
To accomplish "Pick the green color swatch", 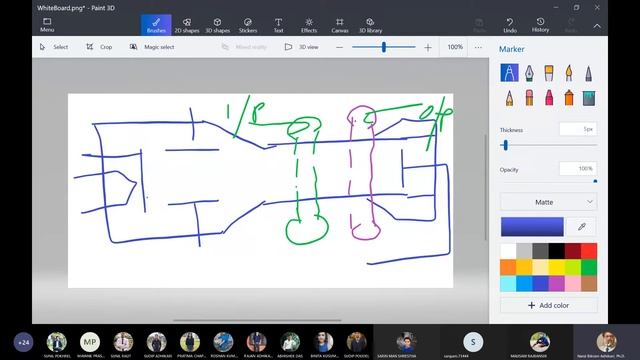I will [589, 267].
